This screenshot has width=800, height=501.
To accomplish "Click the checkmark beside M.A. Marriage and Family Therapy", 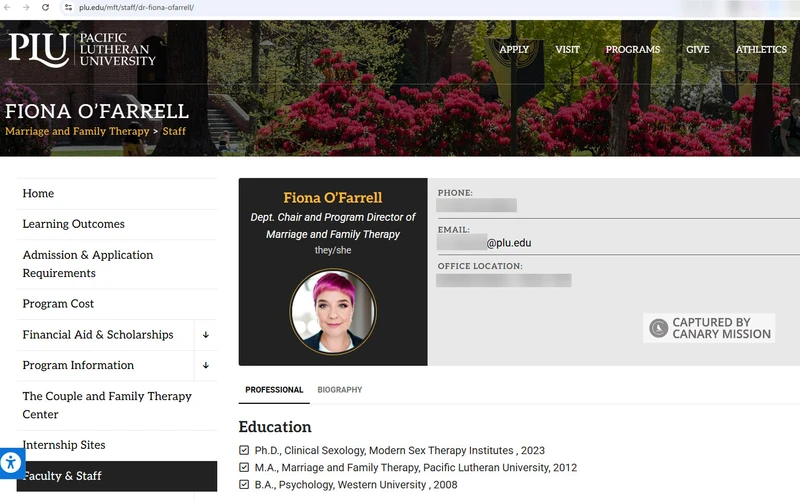I will [244, 467].
